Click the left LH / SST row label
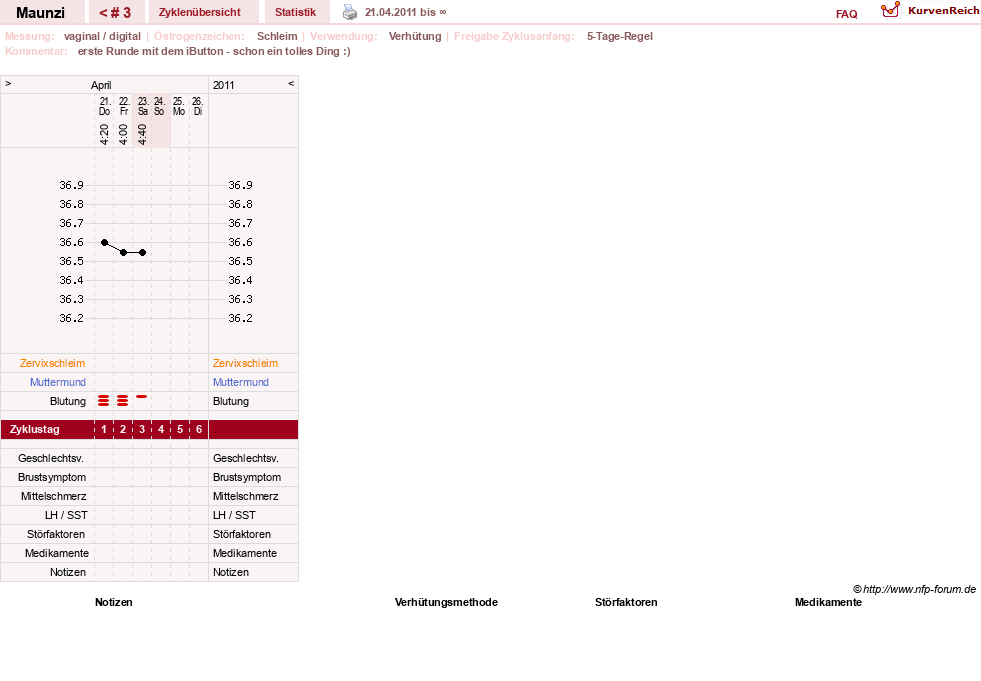This screenshot has height=681, width=981. click(66, 515)
